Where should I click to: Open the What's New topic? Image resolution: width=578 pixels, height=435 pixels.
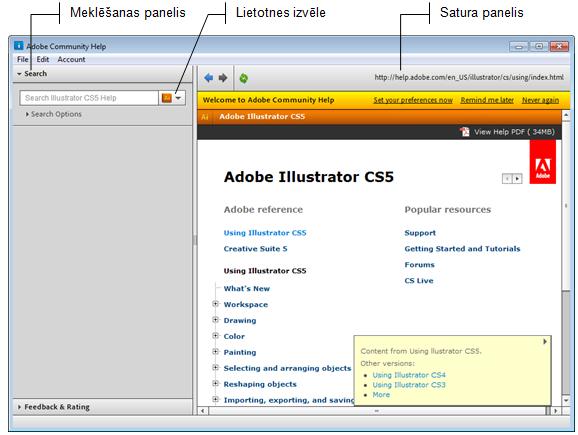[247, 289]
